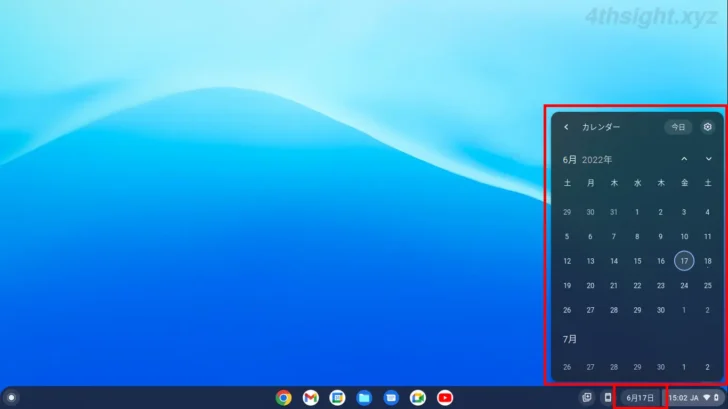Select date 22 in the calendar
Image resolution: width=728 pixels, height=409 pixels.
pyautogui.click(x=637, y=286)
